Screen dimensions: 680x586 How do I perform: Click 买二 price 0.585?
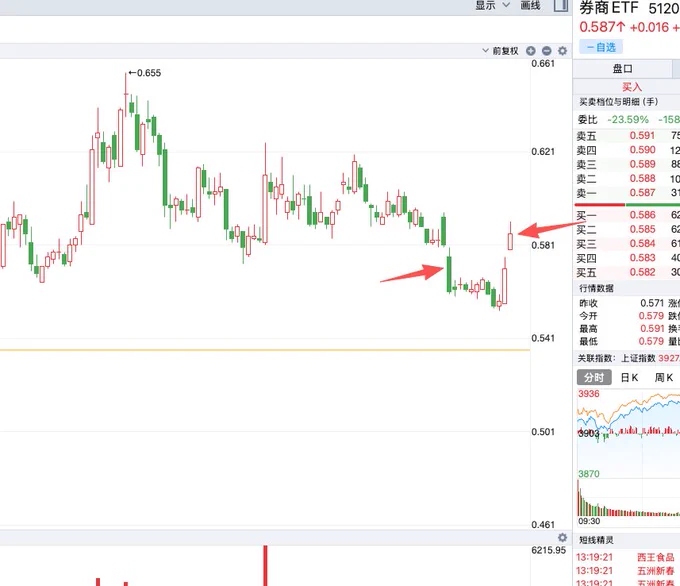[642, 229]
